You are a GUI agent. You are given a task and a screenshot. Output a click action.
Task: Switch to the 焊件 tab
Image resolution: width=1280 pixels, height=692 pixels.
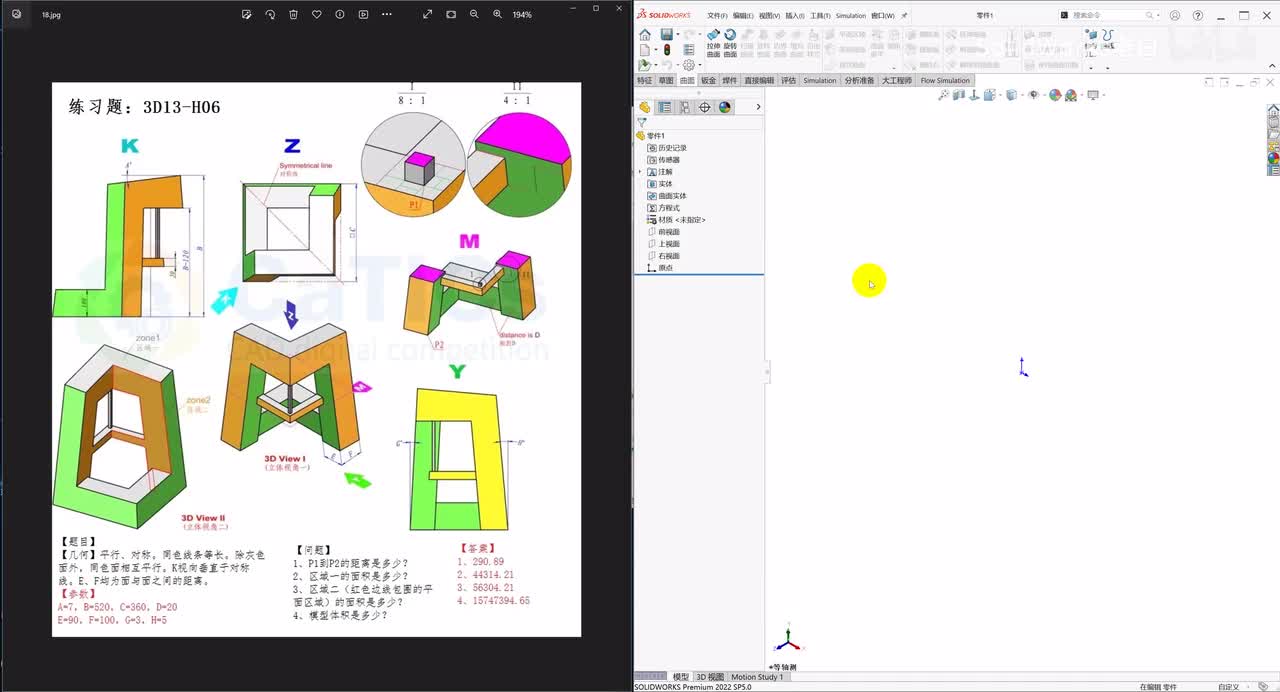pyautogui.click(x=729, y=81)
